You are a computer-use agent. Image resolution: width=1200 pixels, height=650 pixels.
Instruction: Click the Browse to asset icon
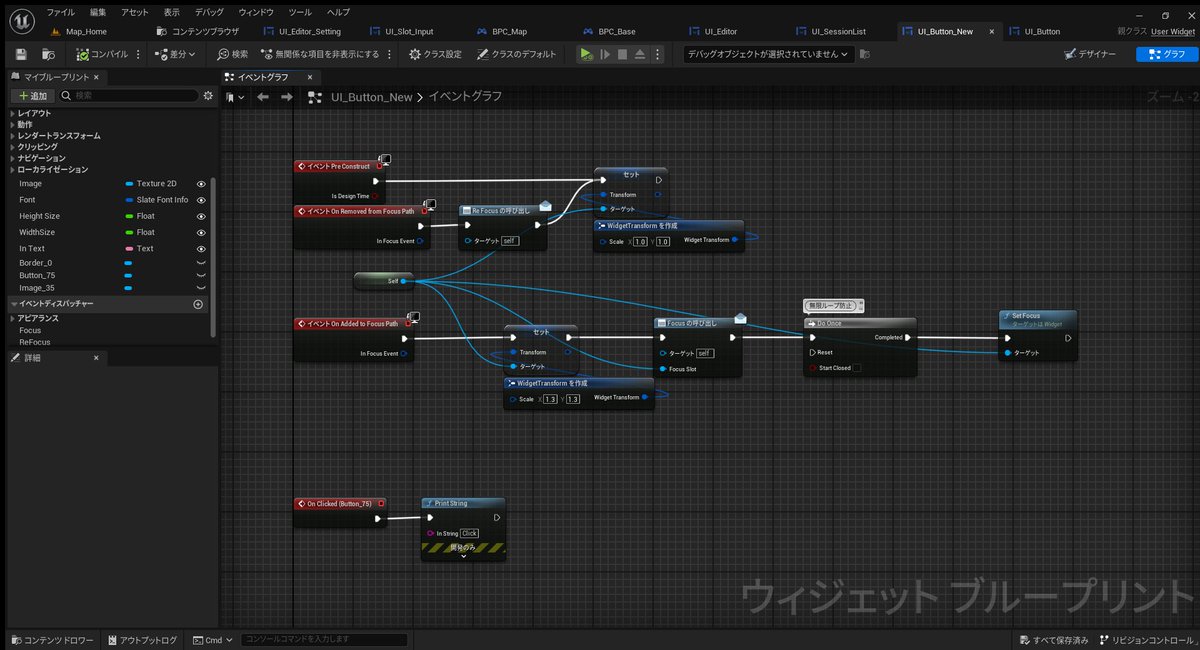click(x=48, y=54)
